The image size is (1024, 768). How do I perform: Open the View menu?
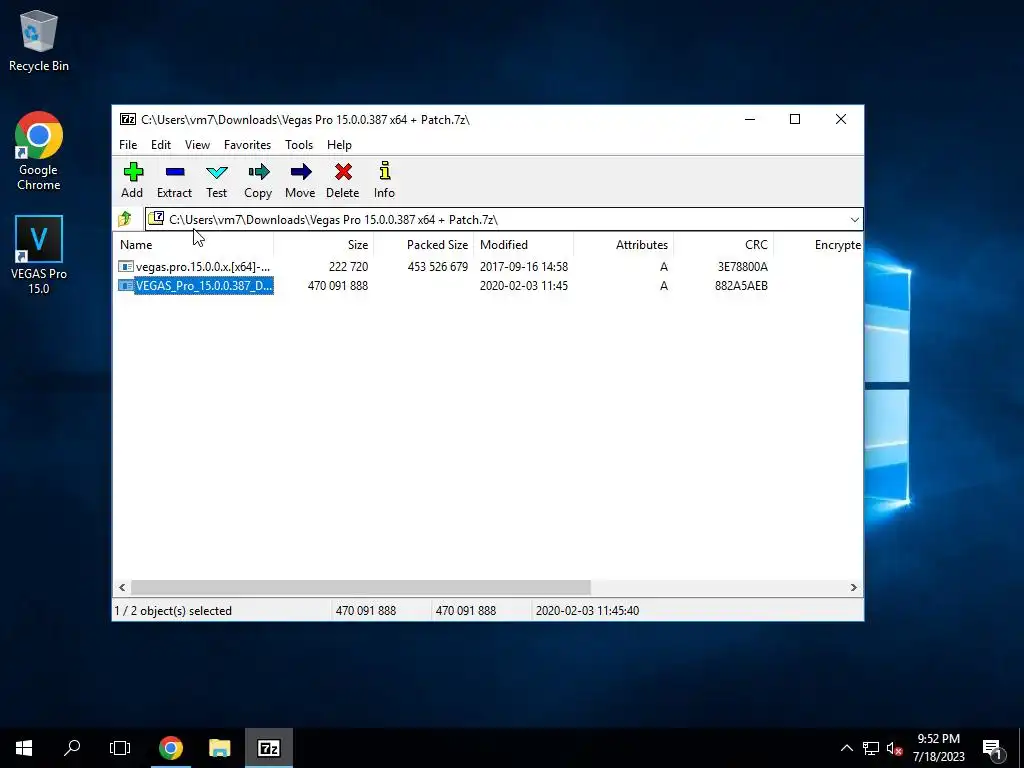(x=197, y=145)
